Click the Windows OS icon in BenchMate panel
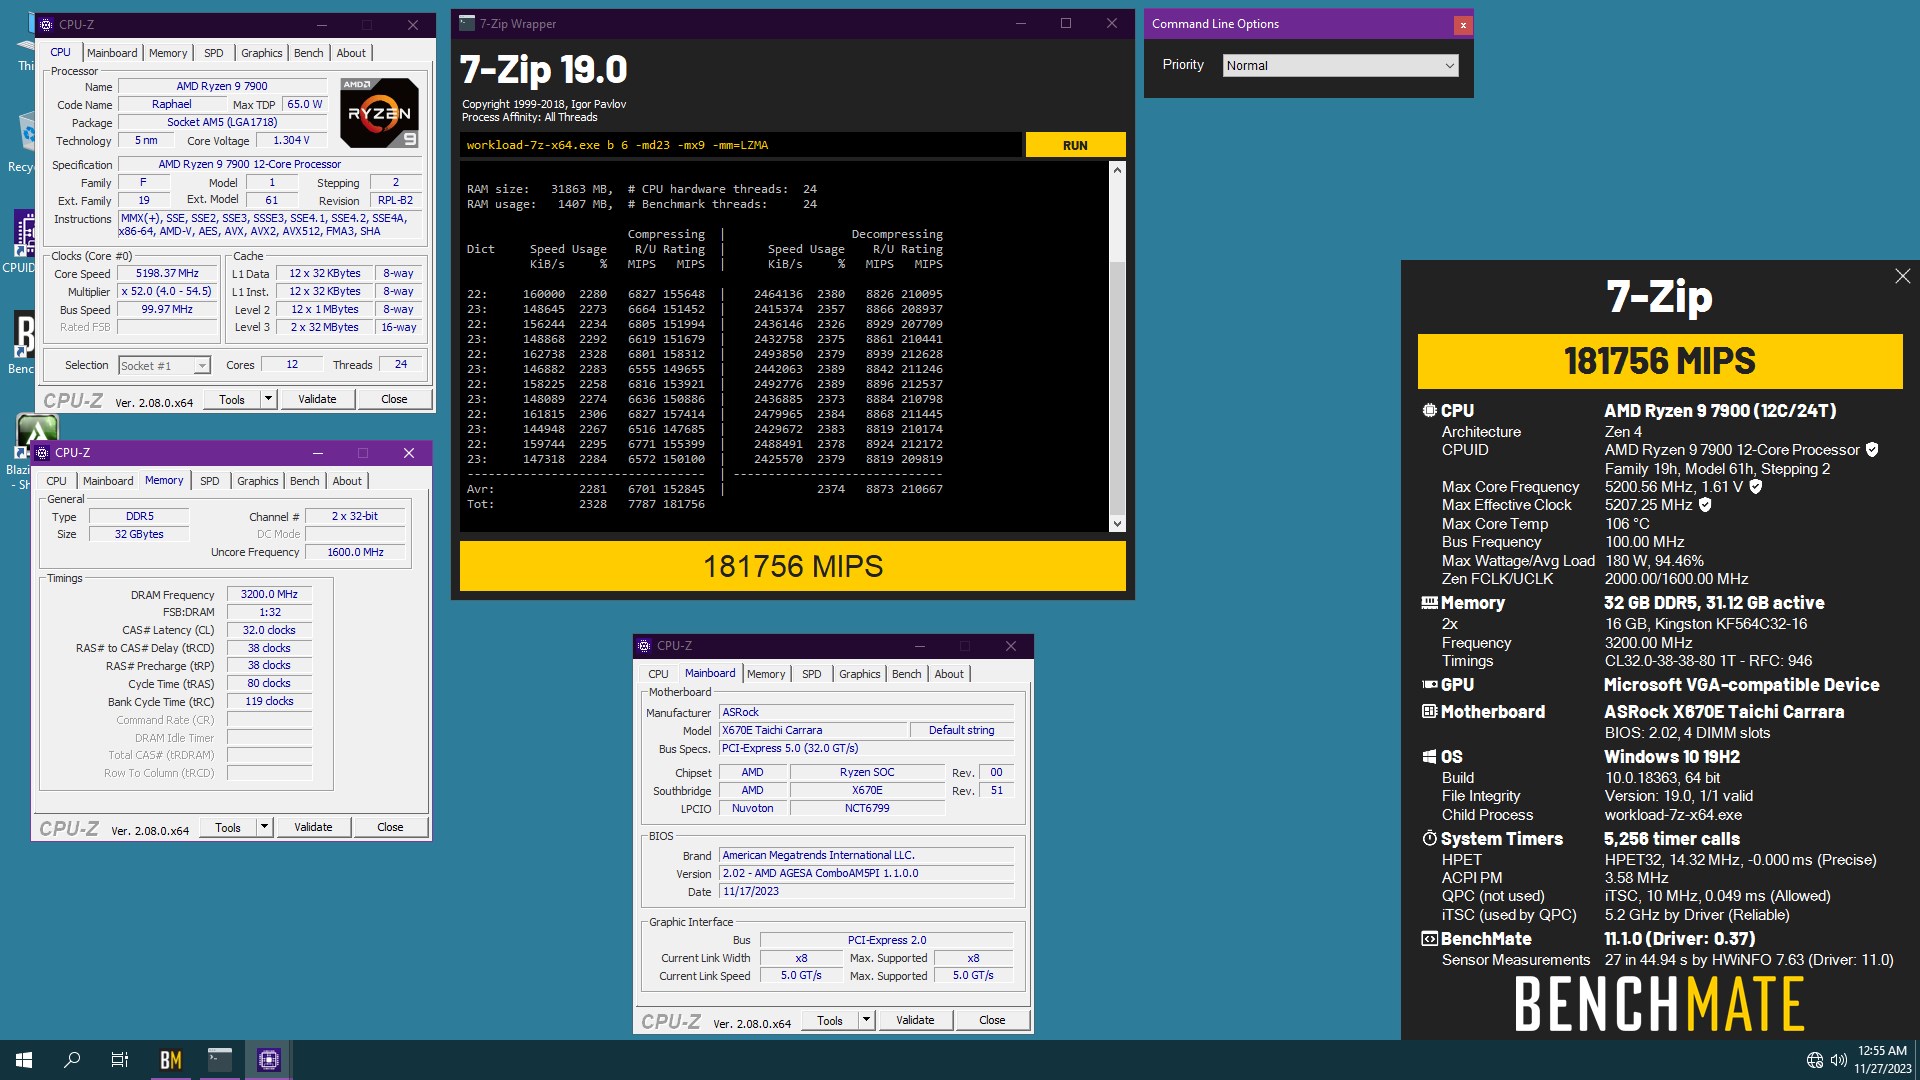This screenshot has height=1080, width=1920. (x=1429, y=757)
